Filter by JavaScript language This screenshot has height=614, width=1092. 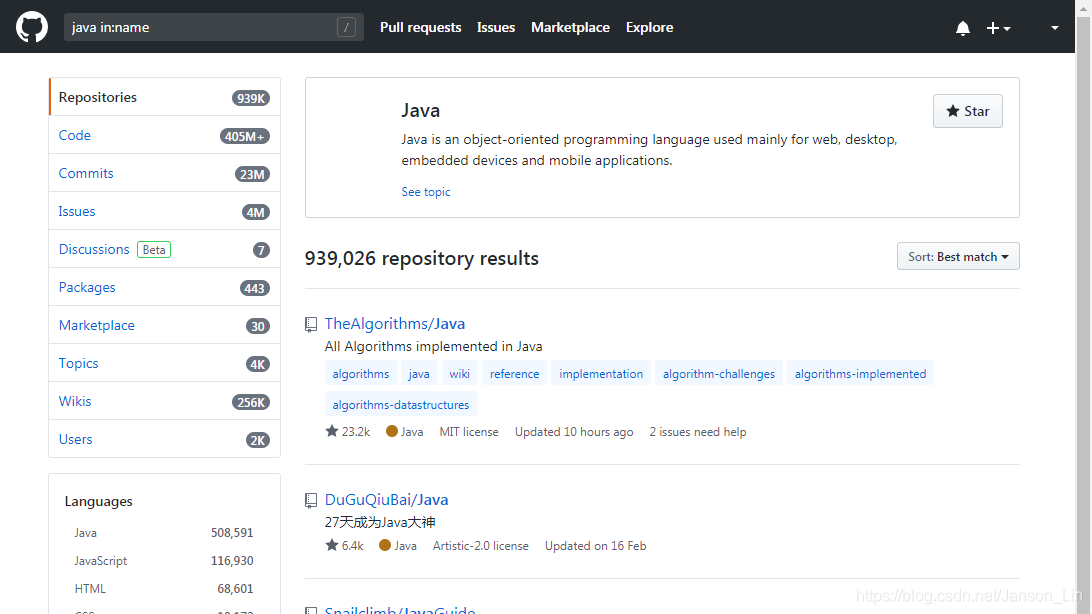click(x=164, y=560)
